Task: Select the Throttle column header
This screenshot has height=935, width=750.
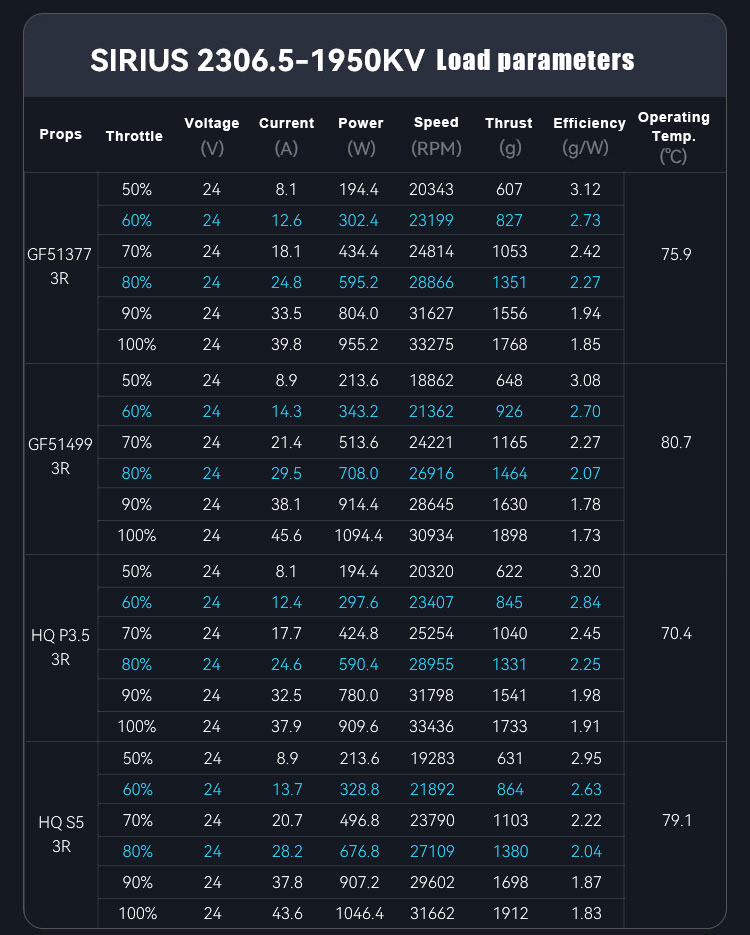Action: [x=134, y=135]
